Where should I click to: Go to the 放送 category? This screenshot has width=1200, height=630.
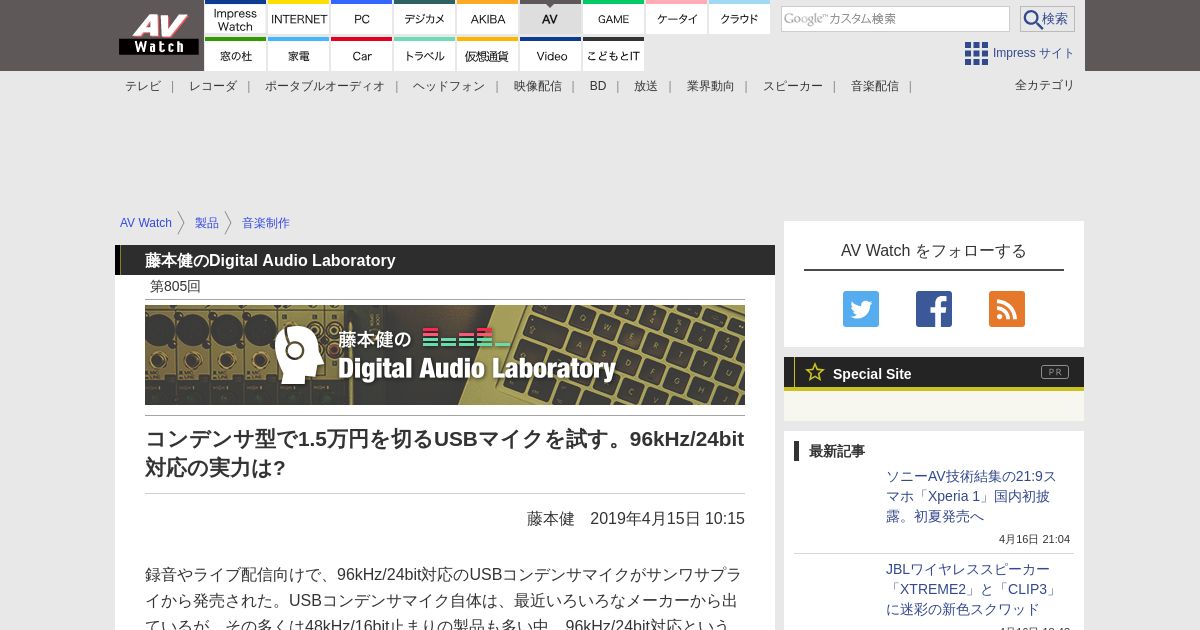pos(646,86)
